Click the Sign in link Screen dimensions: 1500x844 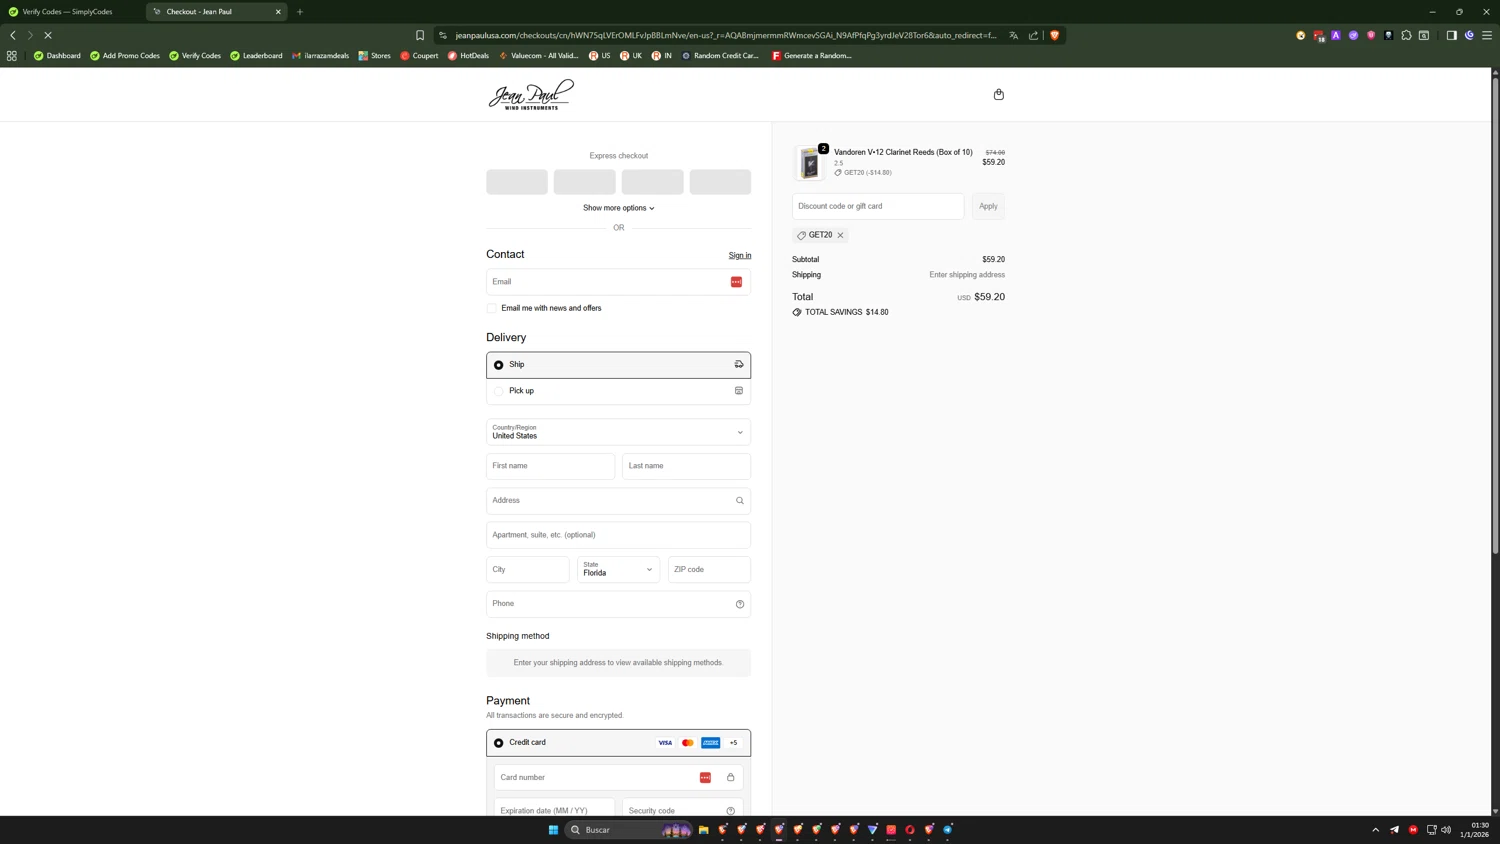click(x=740, y=255)
